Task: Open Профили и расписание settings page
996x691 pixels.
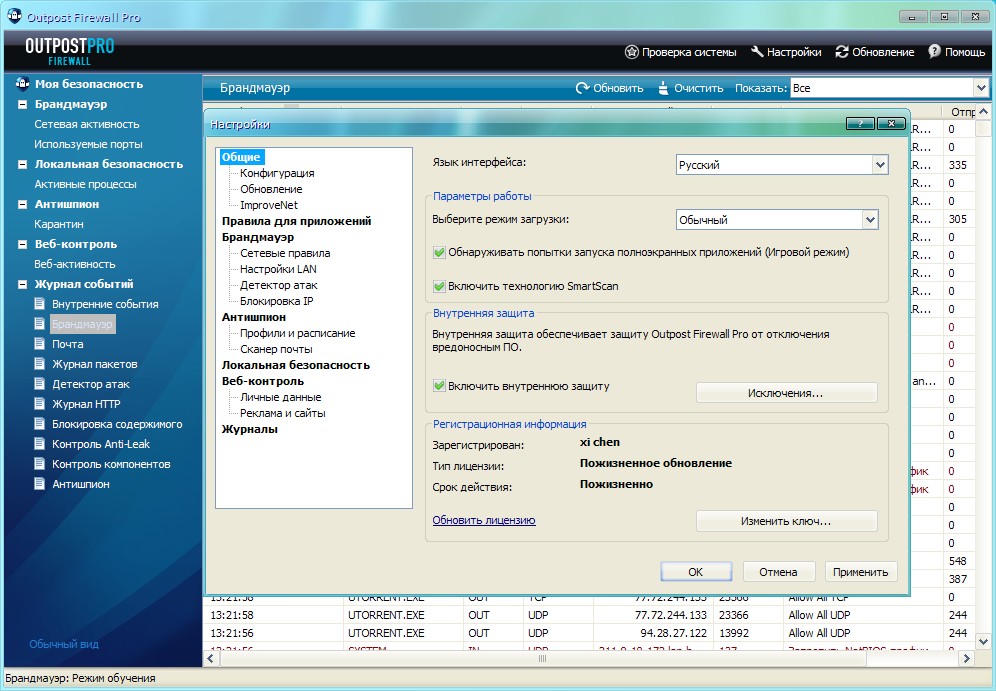Action: (x=297, y=333)
